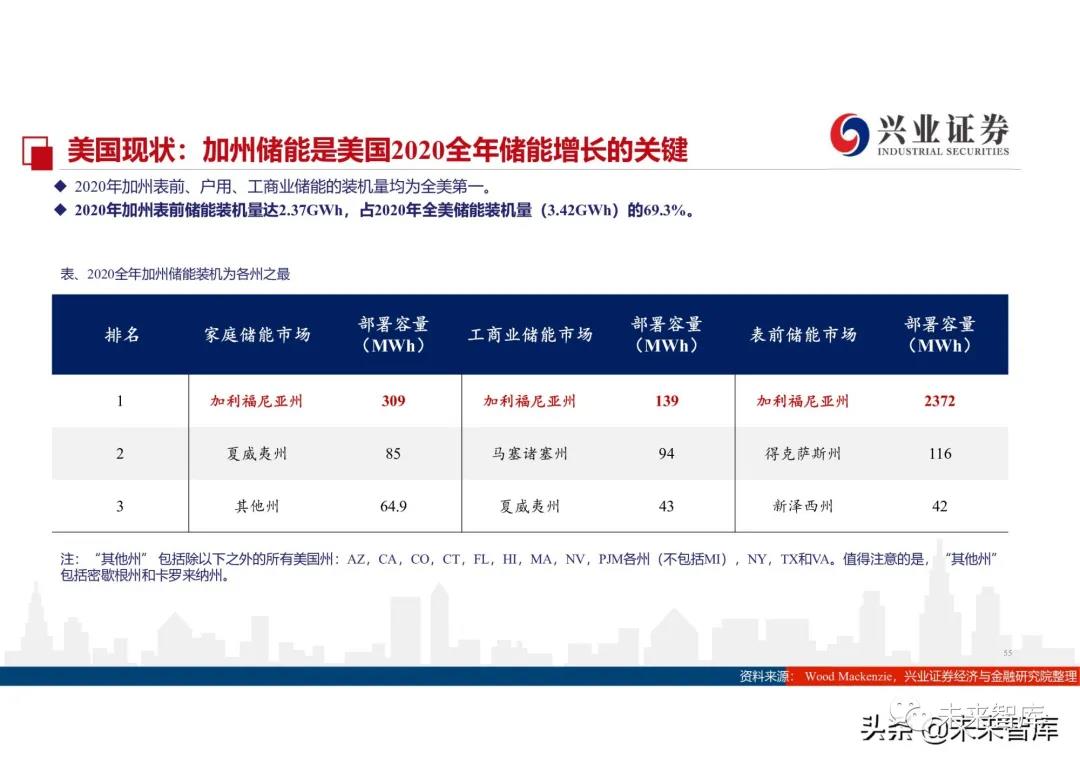The height and width of the screenshot is (764, 1080).
Task: Click the value 64.9 in rank 3 row
Action: (393, 507)
